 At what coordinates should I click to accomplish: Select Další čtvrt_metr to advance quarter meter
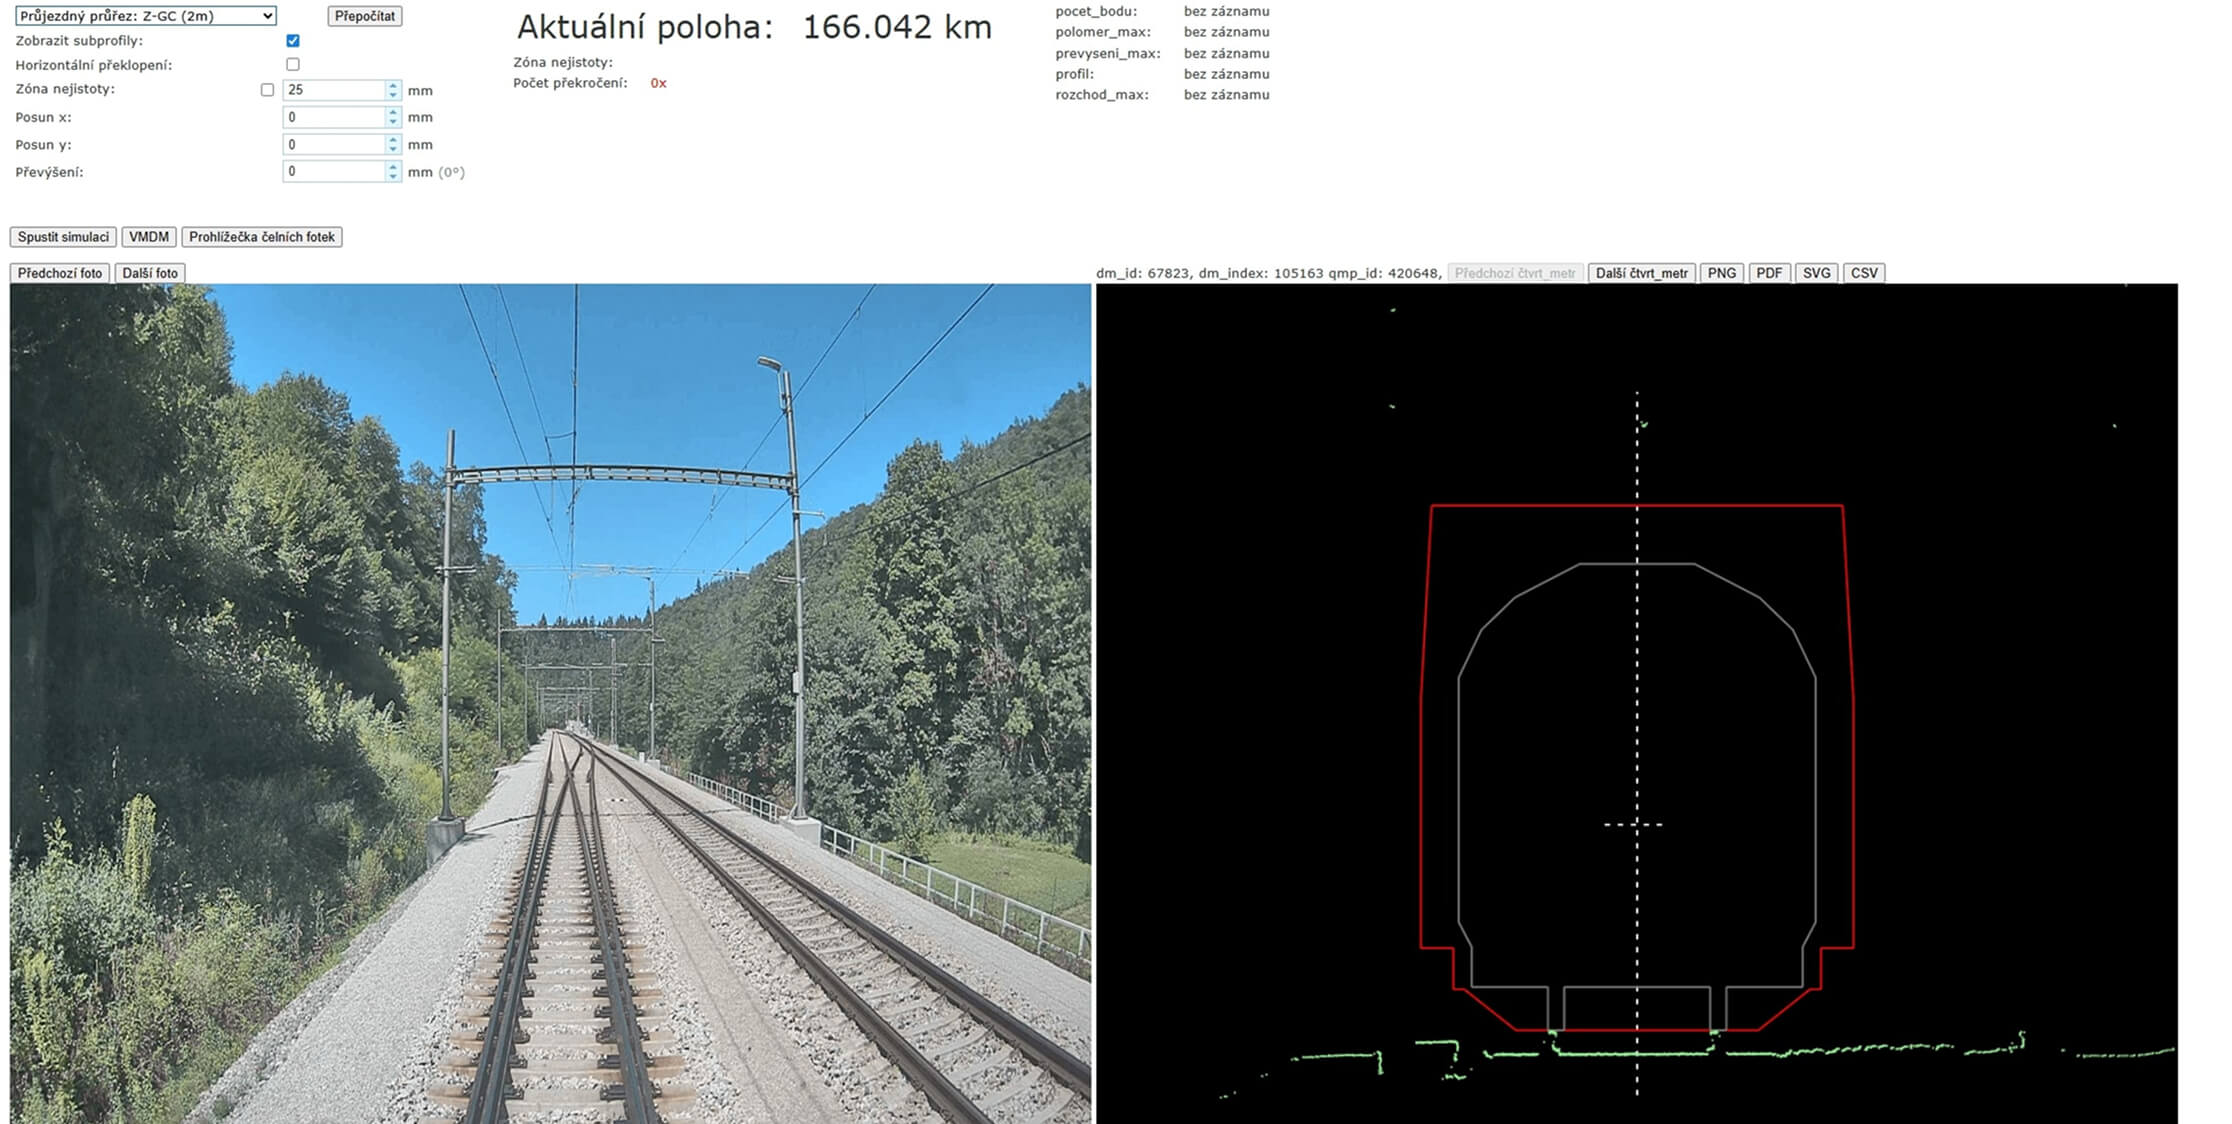point(1639,272)
